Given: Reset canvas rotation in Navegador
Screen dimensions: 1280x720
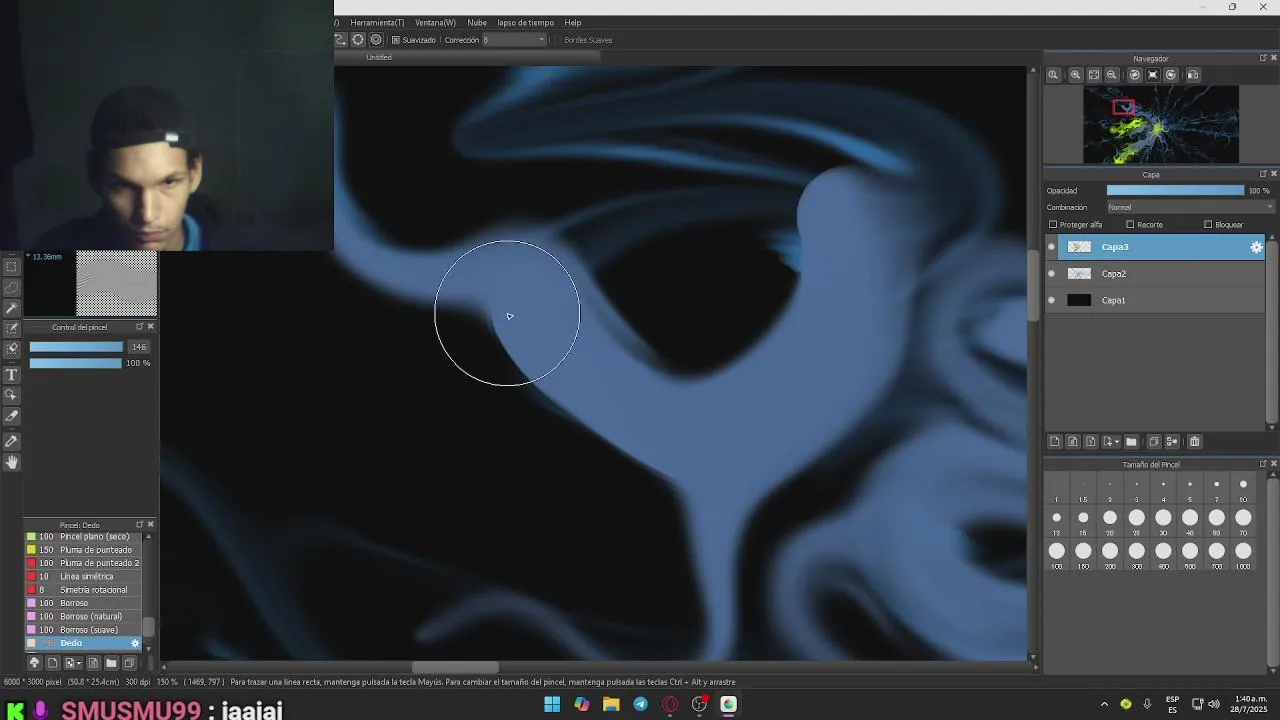Looking at the screenshot, I should (1152, 75).
